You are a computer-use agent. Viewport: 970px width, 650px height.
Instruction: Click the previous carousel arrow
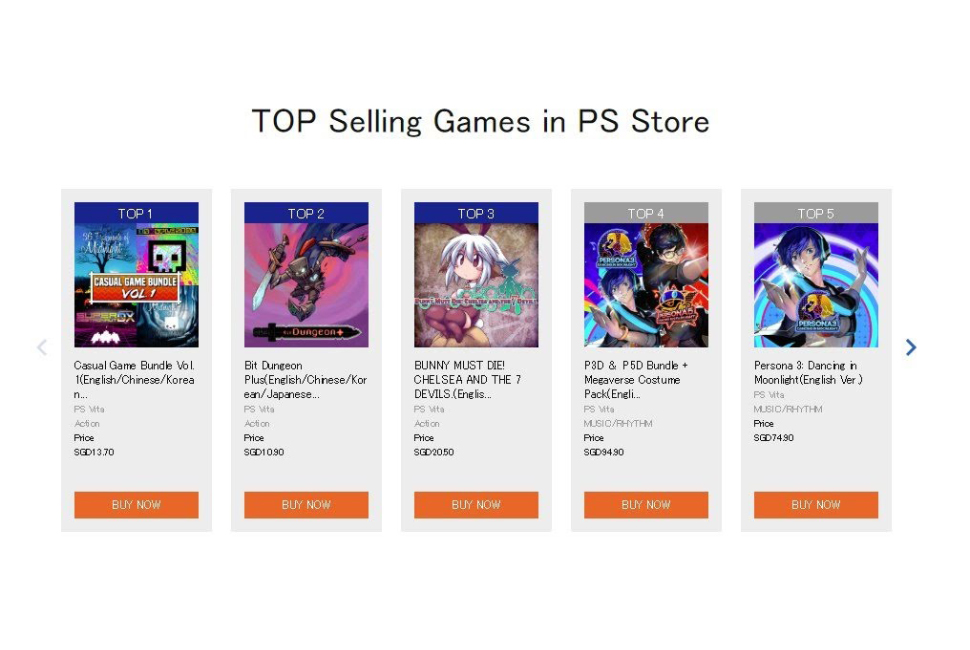pos(42,347)
